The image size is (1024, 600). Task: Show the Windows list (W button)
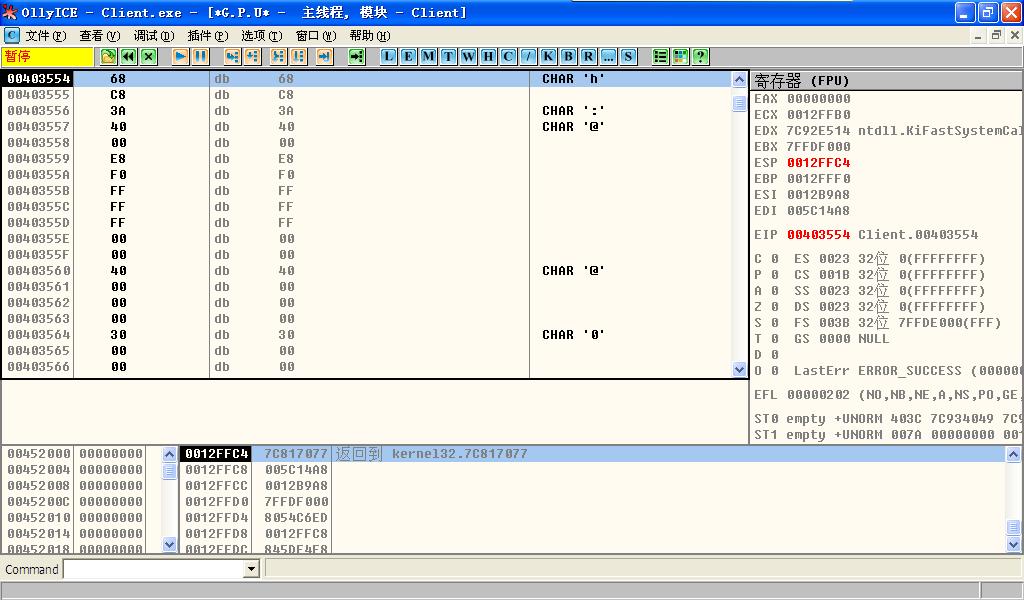[x=468, y=56]
